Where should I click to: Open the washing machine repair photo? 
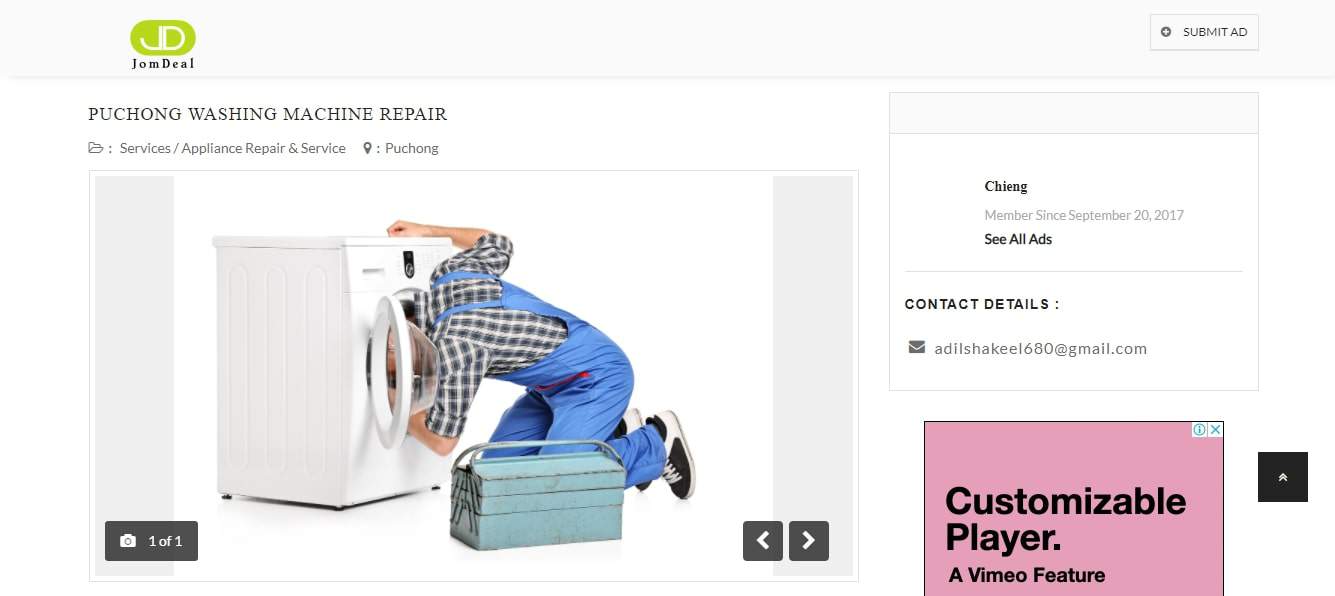(473, 376)
